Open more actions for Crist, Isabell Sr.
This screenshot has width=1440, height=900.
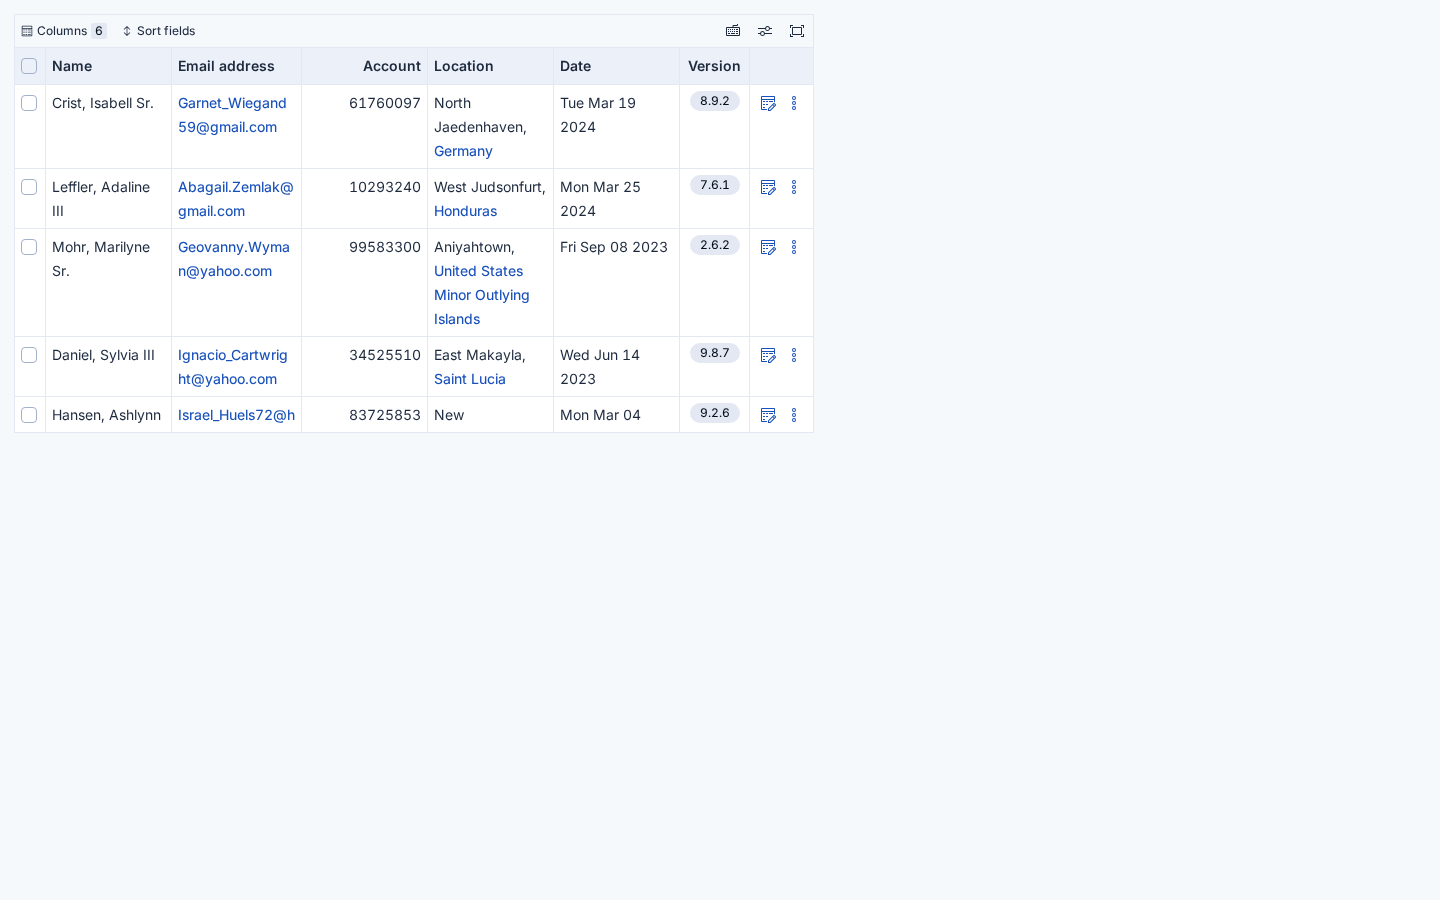pos(794,103)
